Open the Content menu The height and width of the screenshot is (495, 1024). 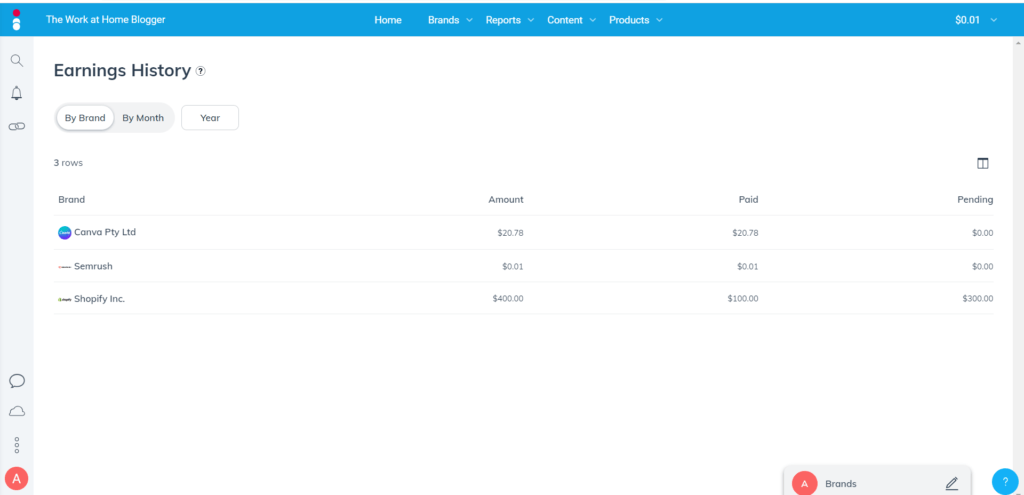[x=571, y=20]
